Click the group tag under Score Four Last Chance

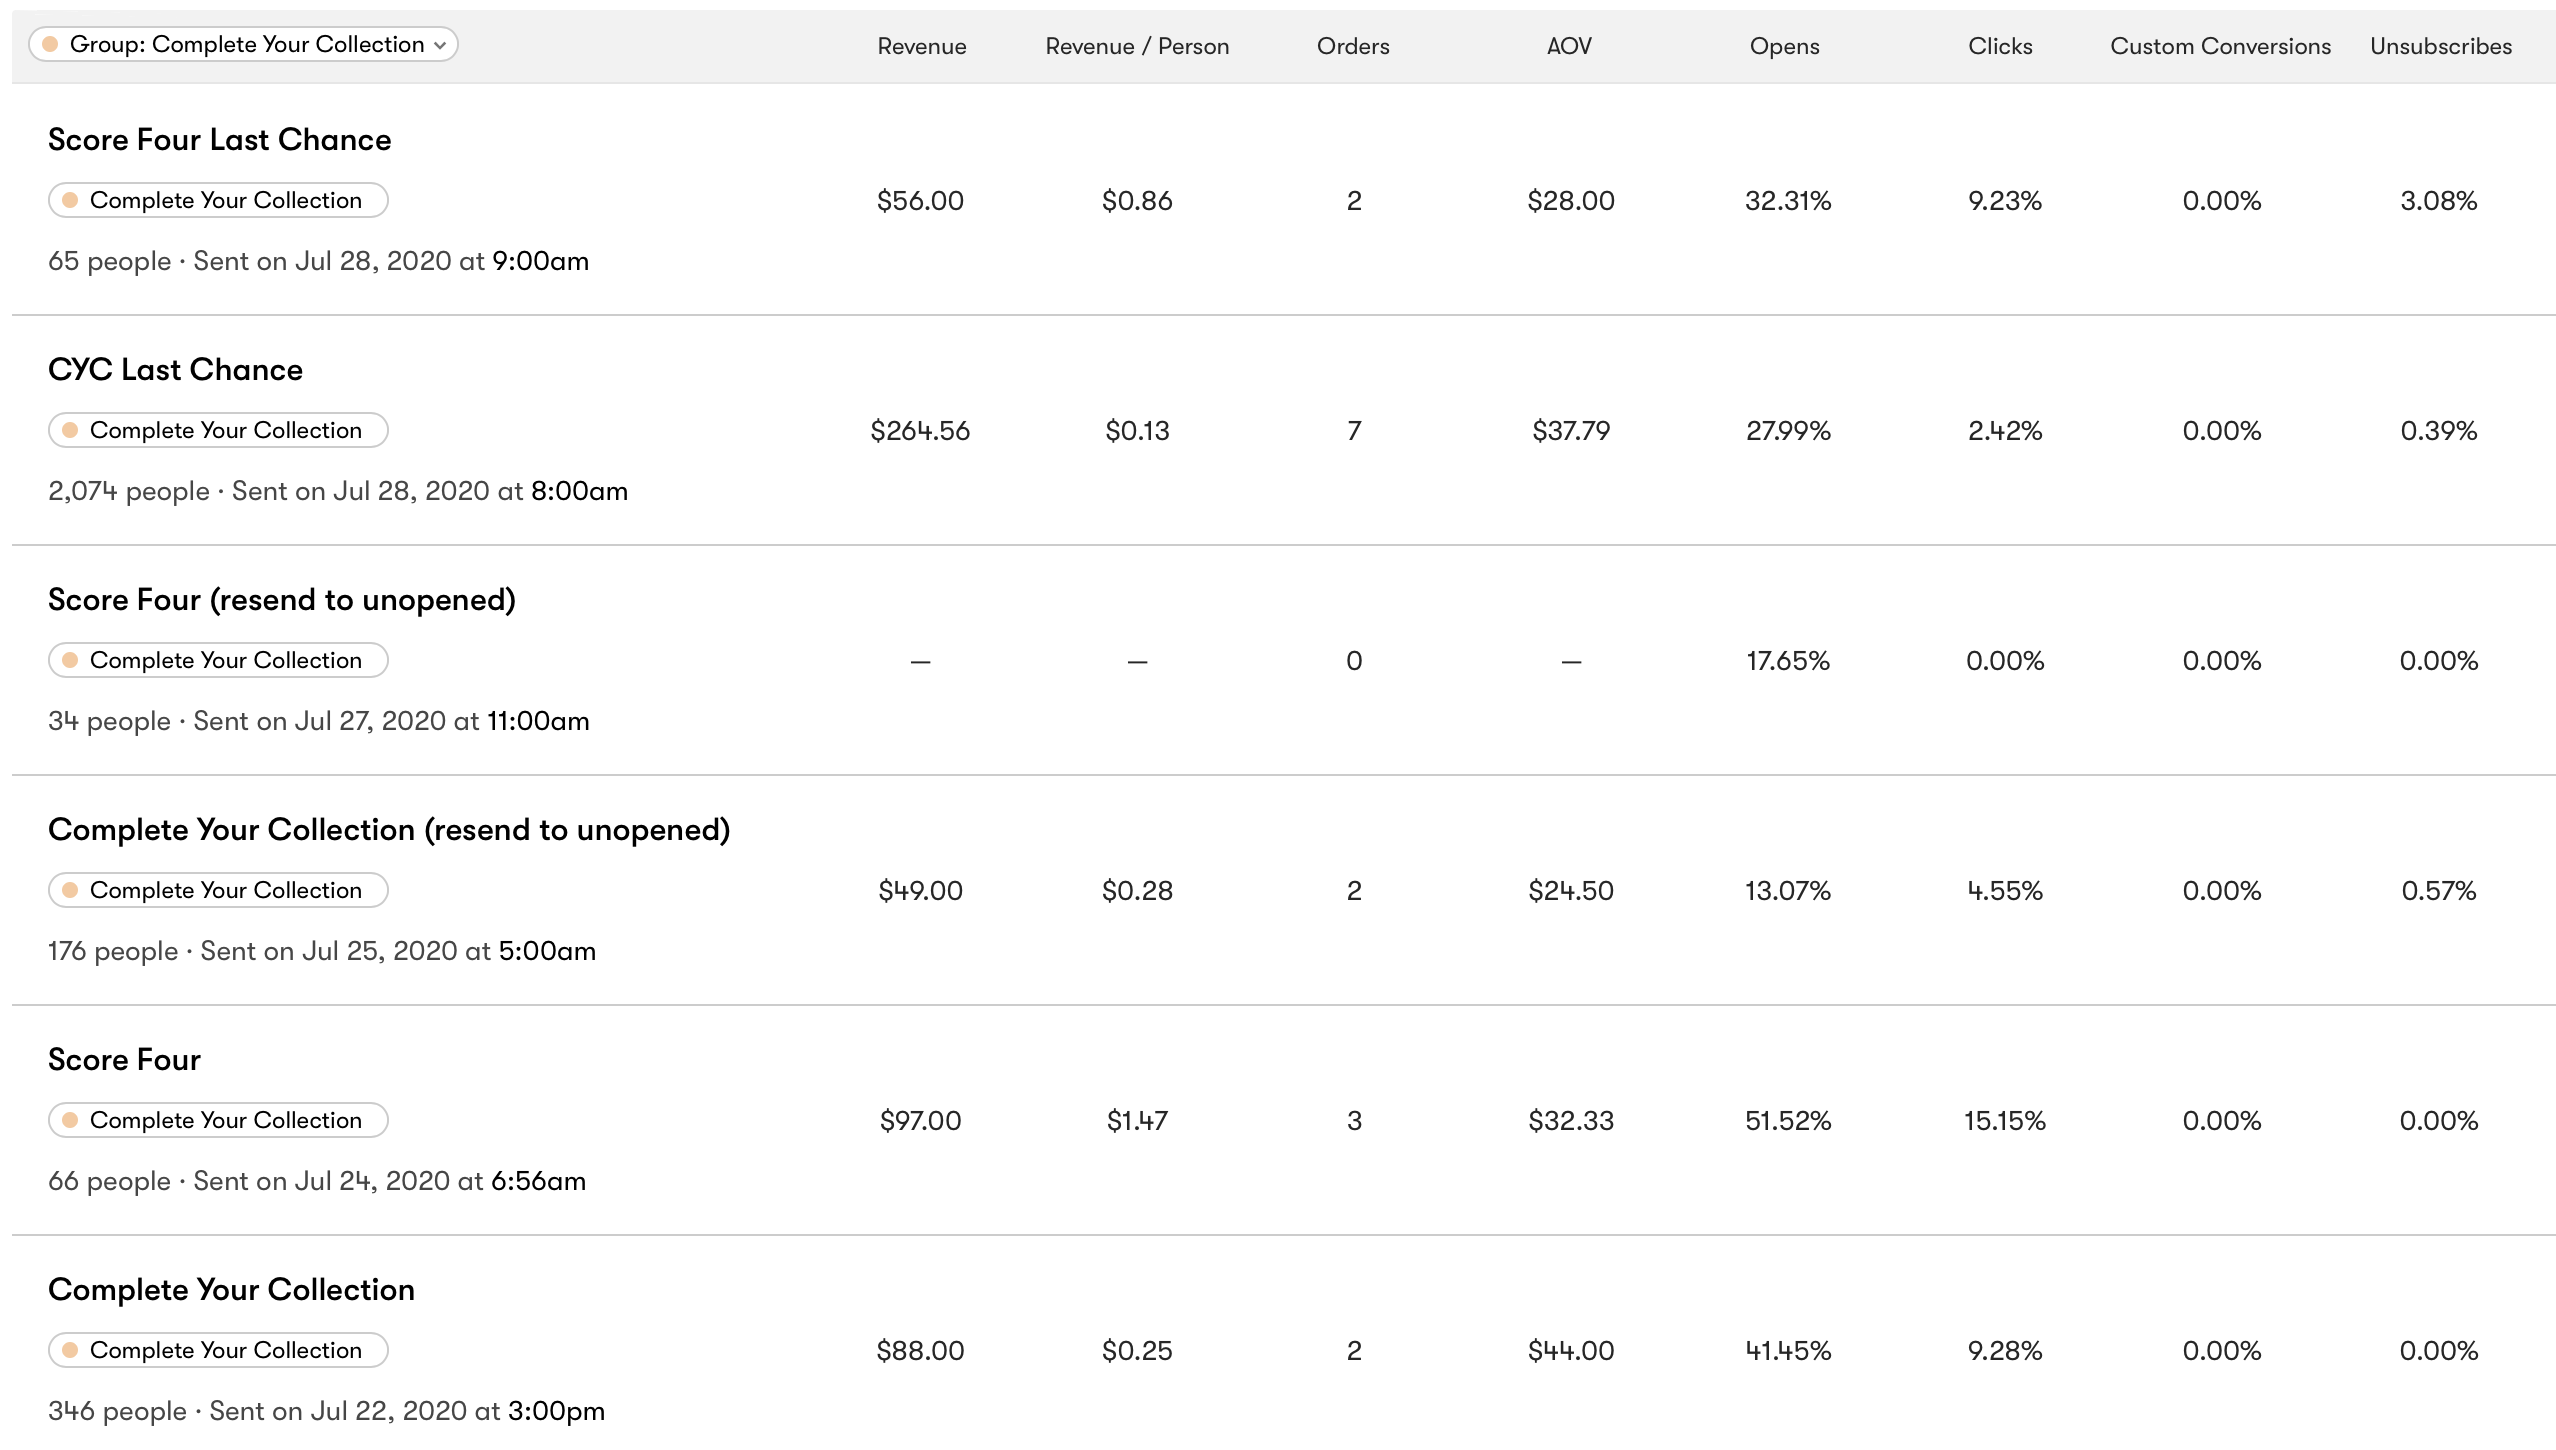click(218, 200)
